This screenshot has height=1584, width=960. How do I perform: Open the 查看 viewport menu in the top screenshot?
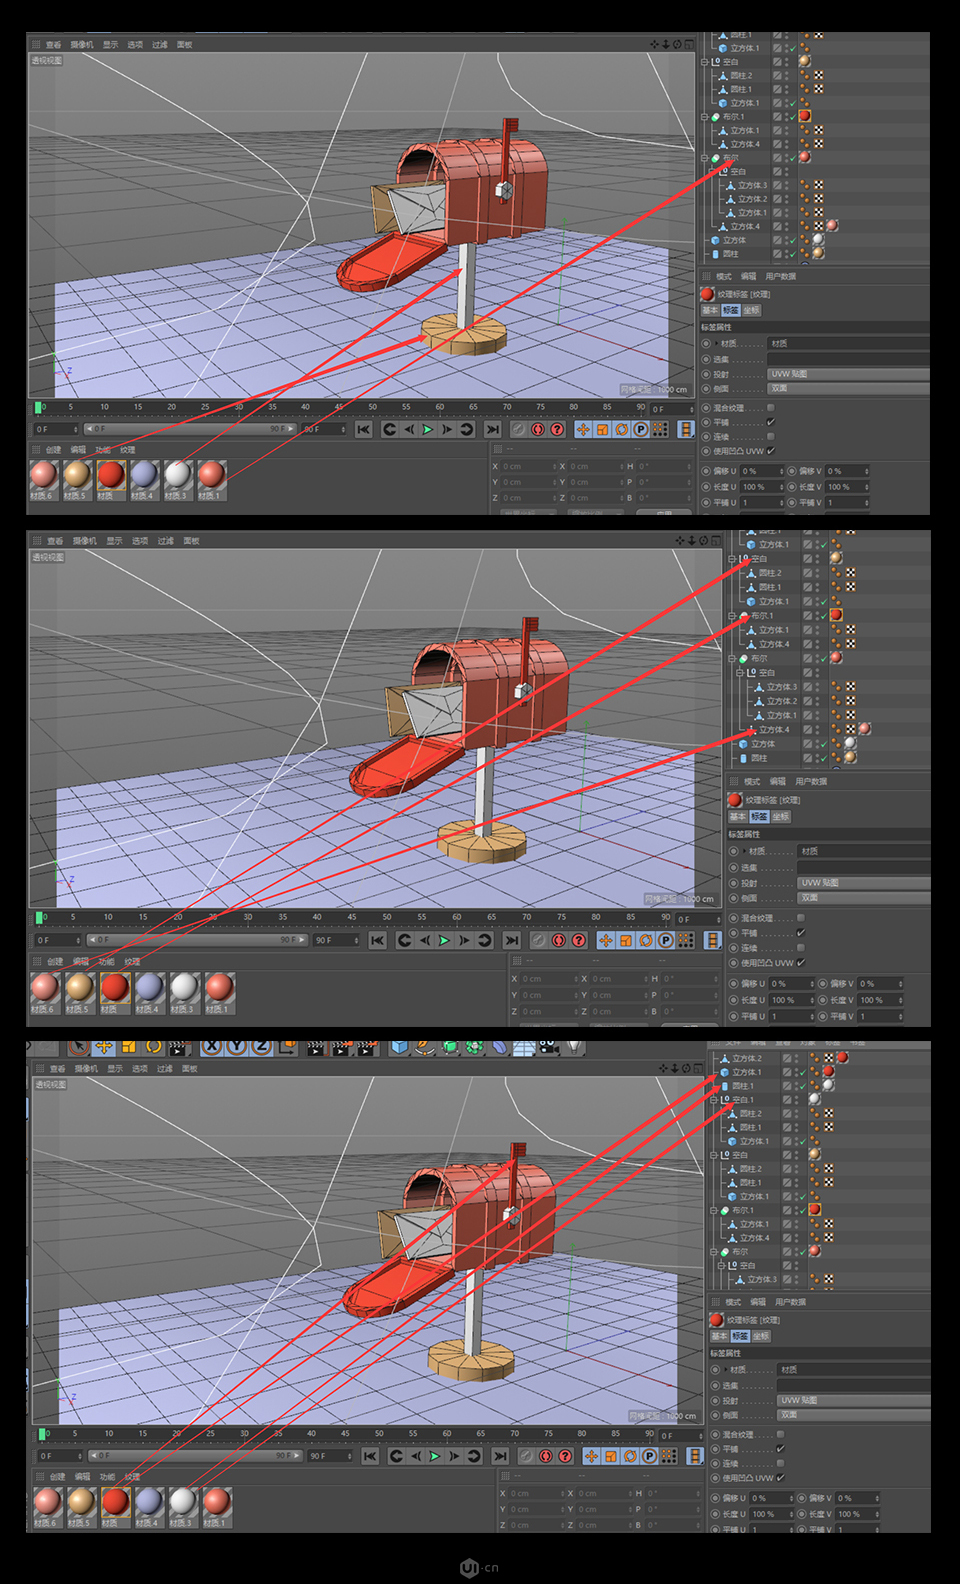point(53,45)
